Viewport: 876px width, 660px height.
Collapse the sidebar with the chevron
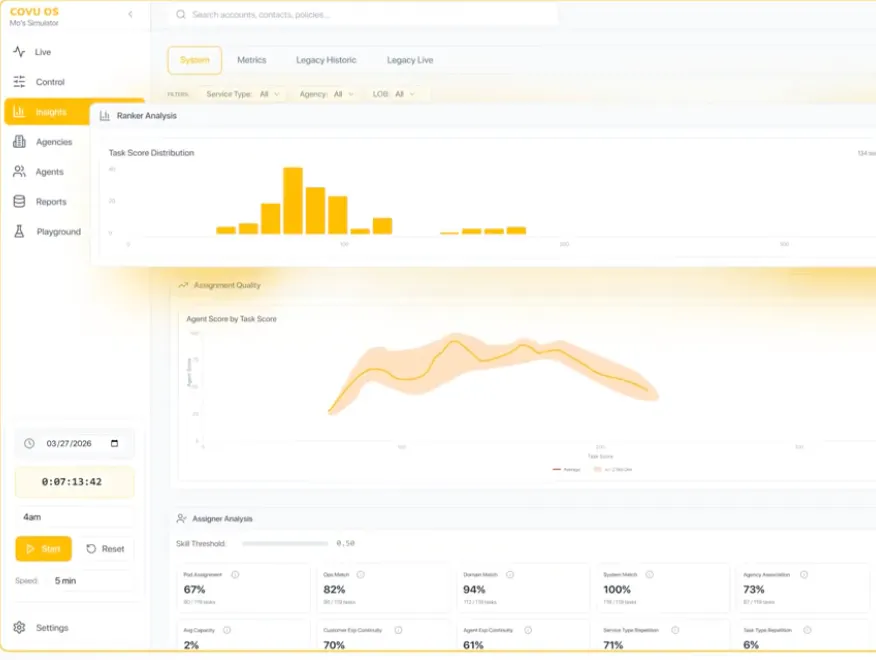130,14
